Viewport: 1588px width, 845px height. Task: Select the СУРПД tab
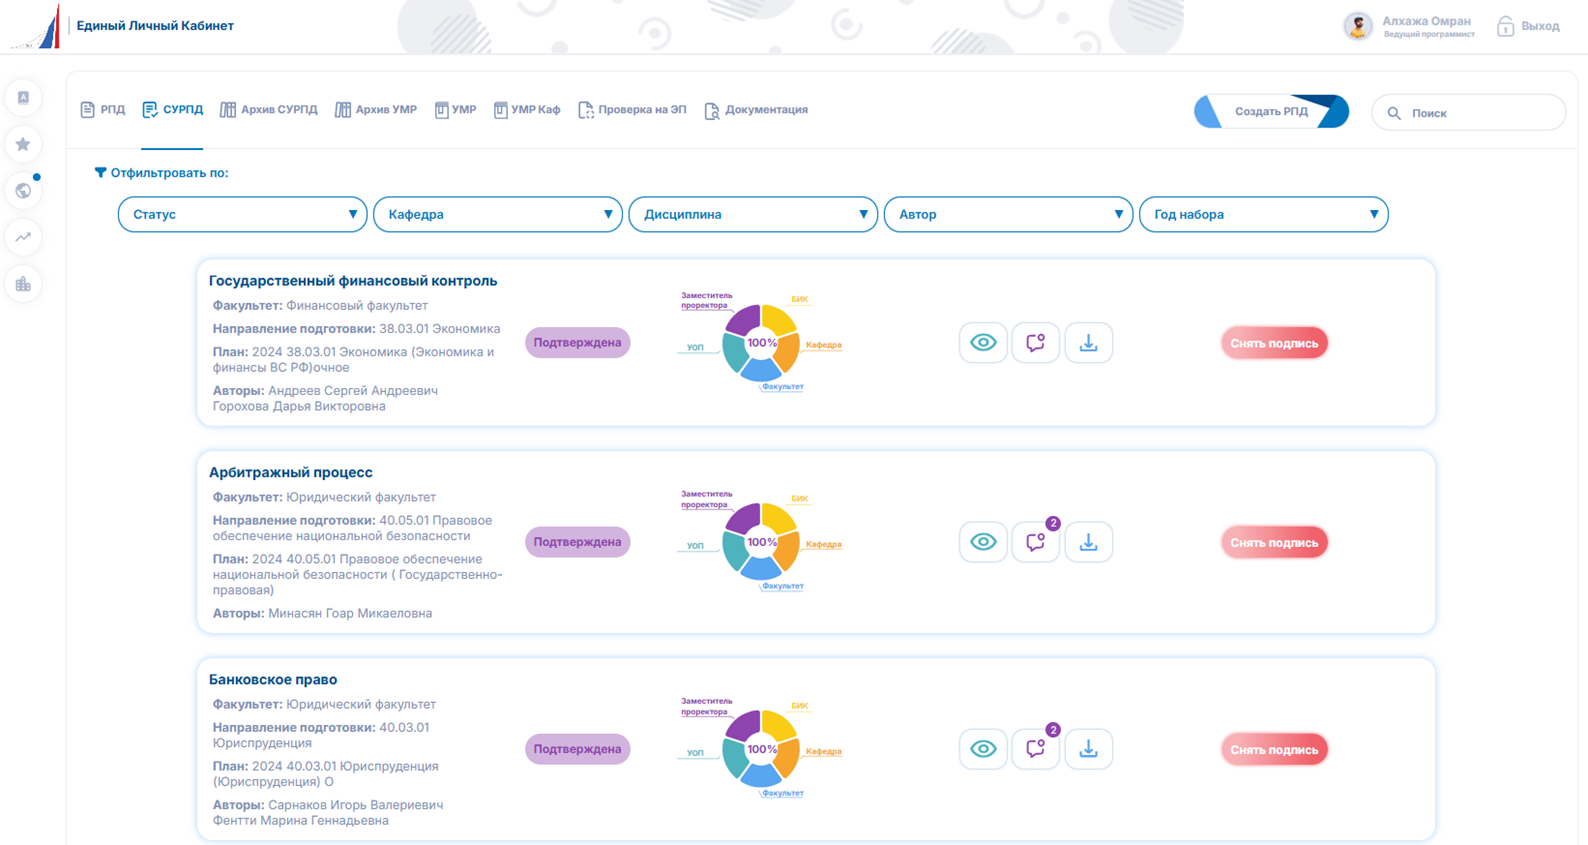coord(172,110)
